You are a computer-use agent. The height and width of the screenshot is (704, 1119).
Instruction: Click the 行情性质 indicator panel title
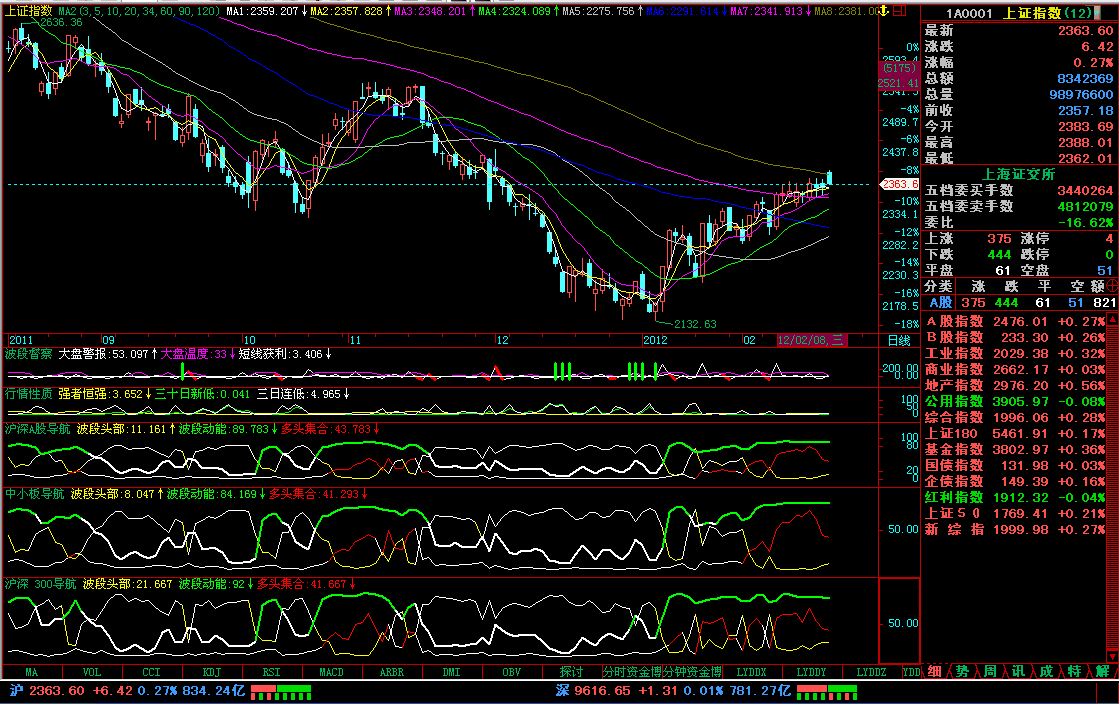pyautogui.click(x=29, y=394)
